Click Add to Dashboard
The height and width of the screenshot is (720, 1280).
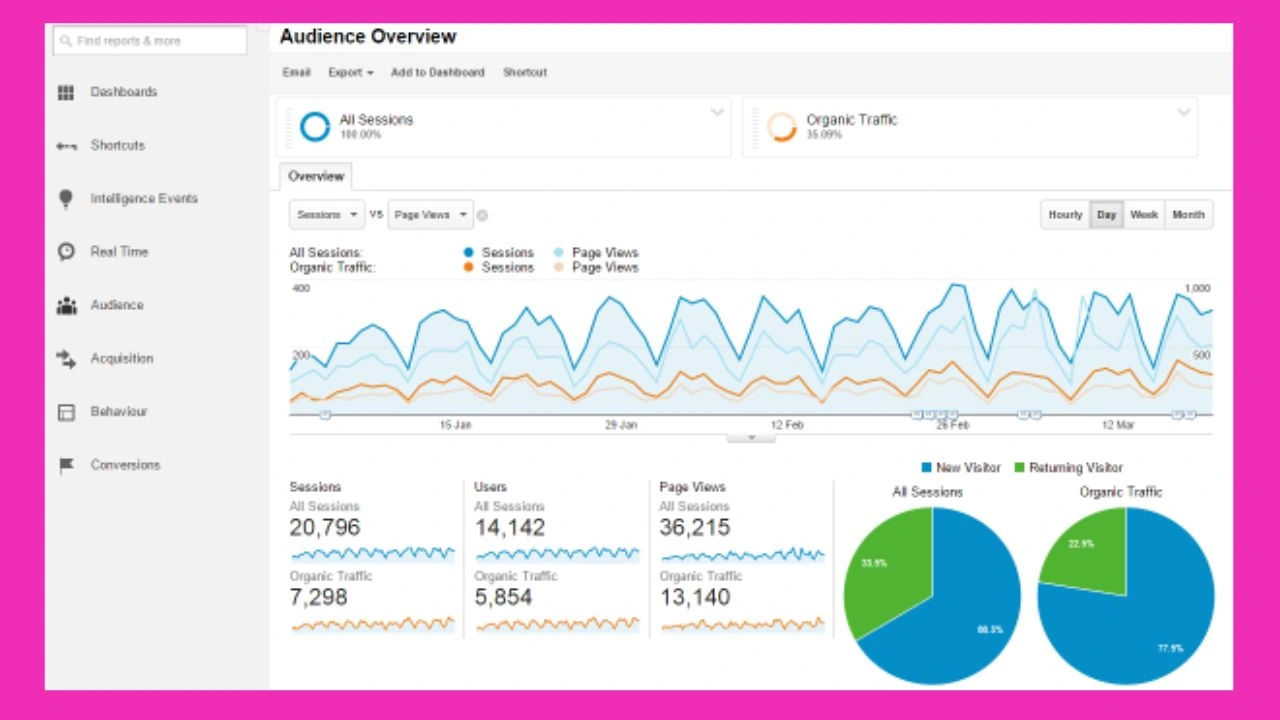(x=437, y=72)
